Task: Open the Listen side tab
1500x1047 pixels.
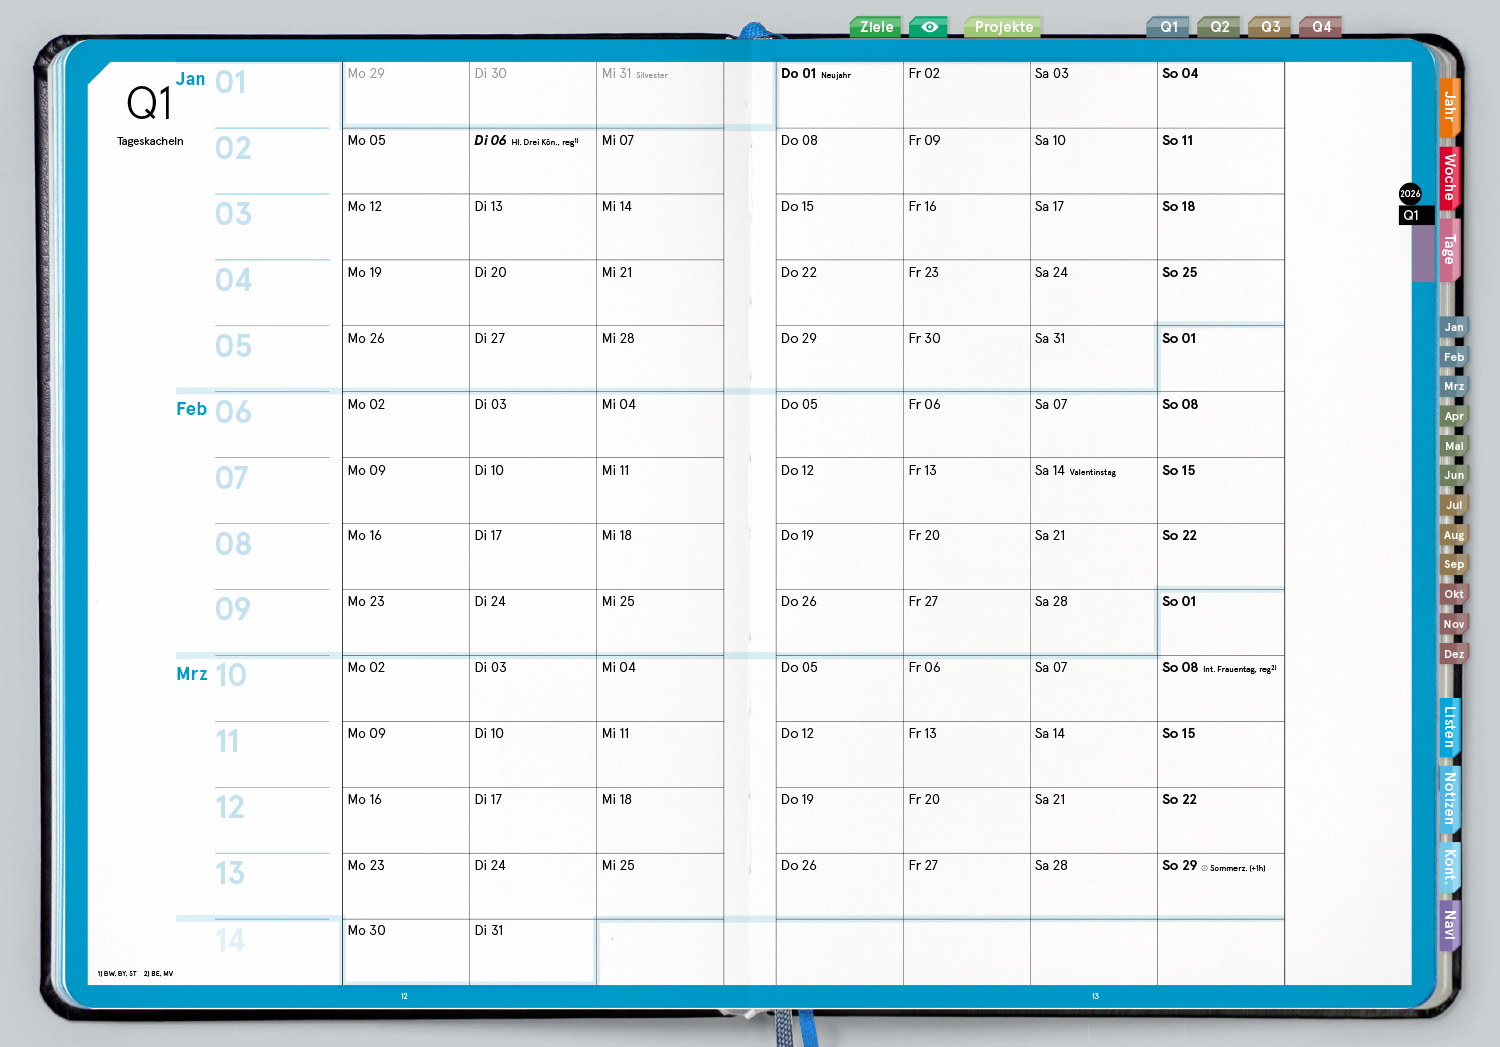Action: 1449,727
